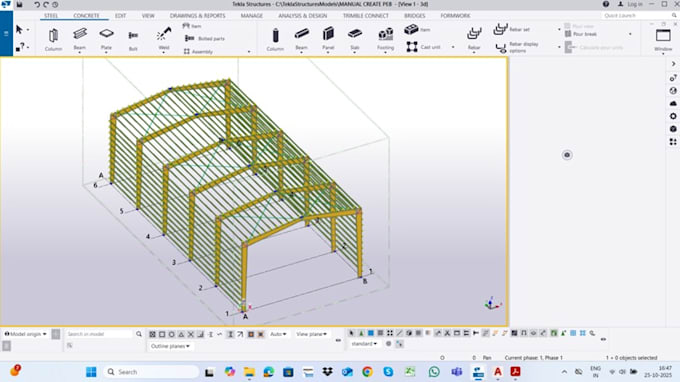This screenshot has height=382, width=680.
Task: Click the Cast unit command
Action: 424,47
